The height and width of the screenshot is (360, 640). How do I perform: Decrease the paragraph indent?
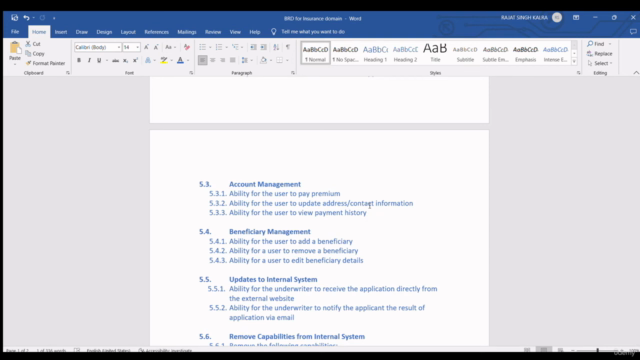pyautogui.click(x=253, y=47)
